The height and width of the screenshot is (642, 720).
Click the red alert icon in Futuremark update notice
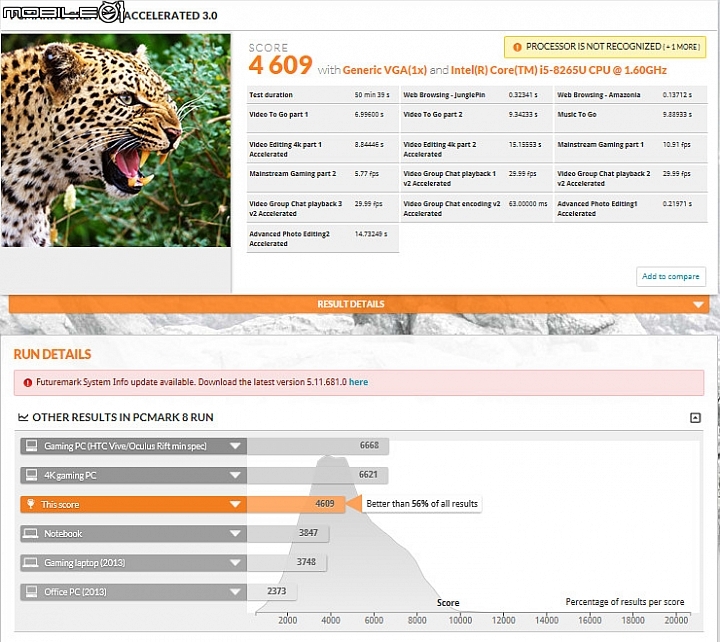click(x=28, y=382)
